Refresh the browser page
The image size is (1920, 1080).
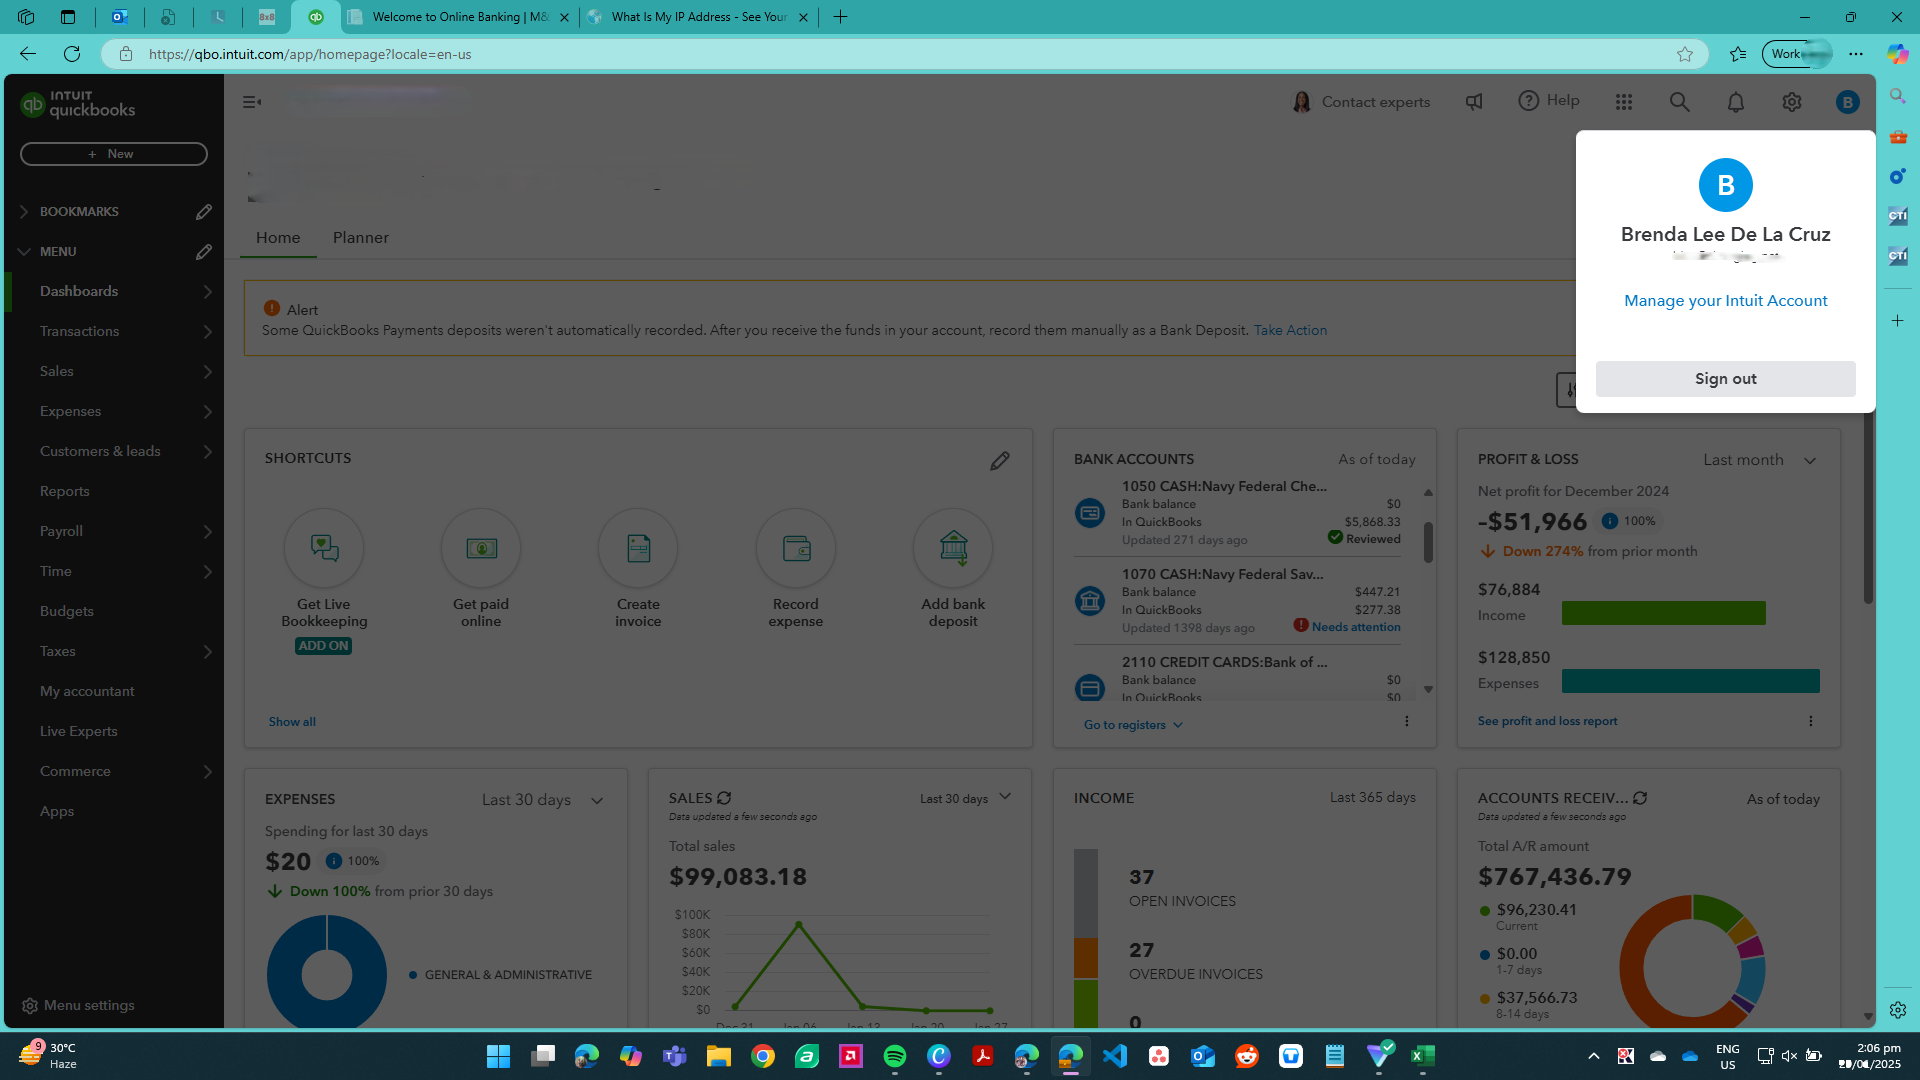click(72, 54)
